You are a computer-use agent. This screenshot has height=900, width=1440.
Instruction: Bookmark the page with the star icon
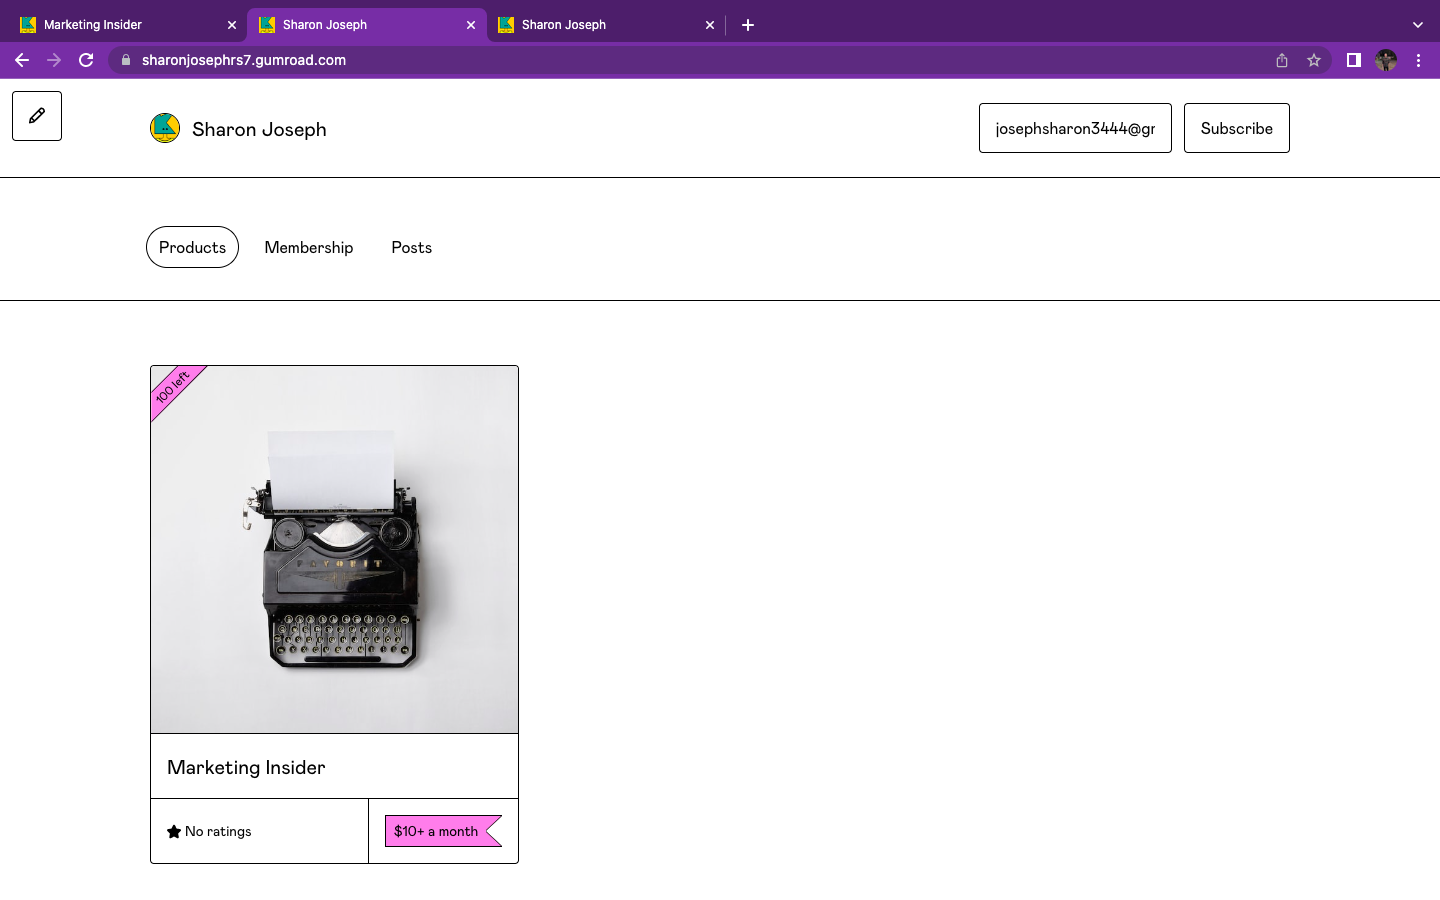pos(1314,60)
